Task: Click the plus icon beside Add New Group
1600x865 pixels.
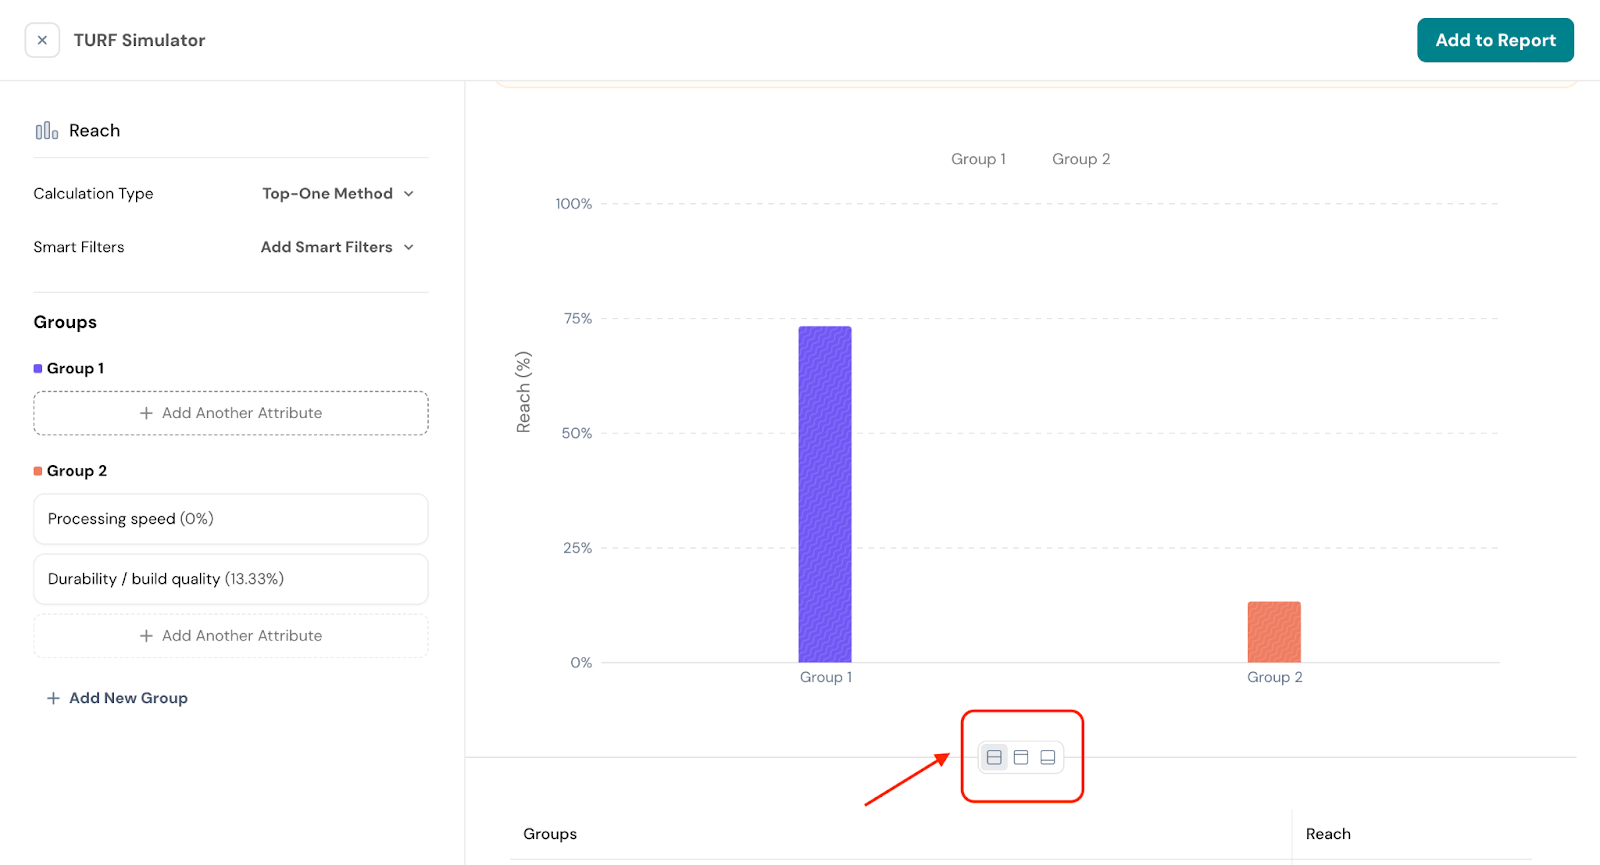Action: (53, 698)
